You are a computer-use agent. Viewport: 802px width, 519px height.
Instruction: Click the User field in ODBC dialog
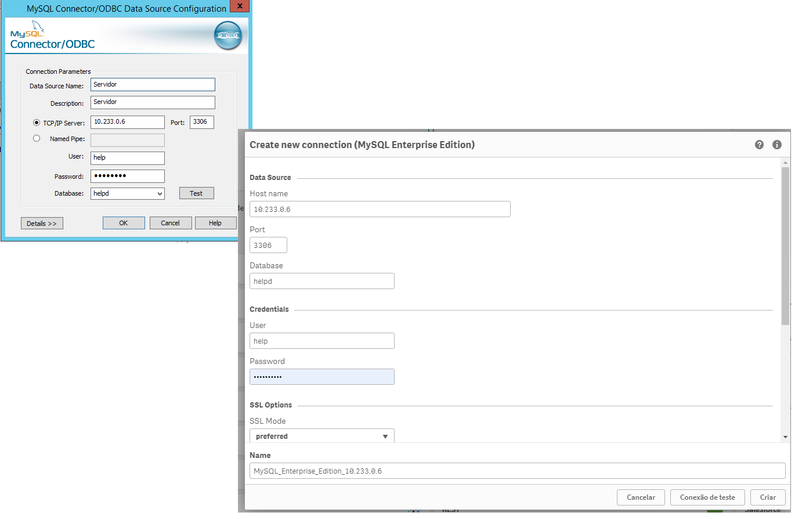click(127, 157)
